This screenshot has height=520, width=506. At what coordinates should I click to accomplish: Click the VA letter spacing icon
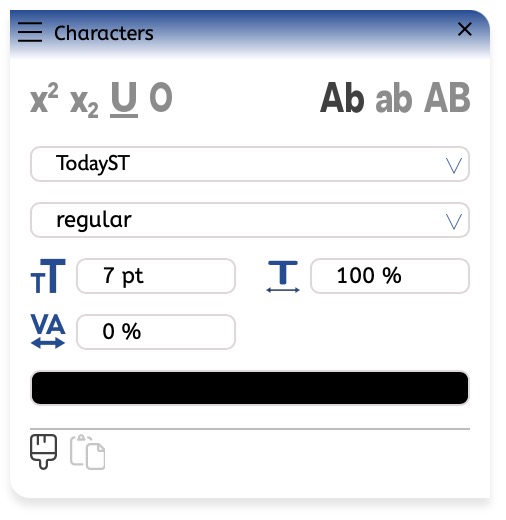point(48,331)
